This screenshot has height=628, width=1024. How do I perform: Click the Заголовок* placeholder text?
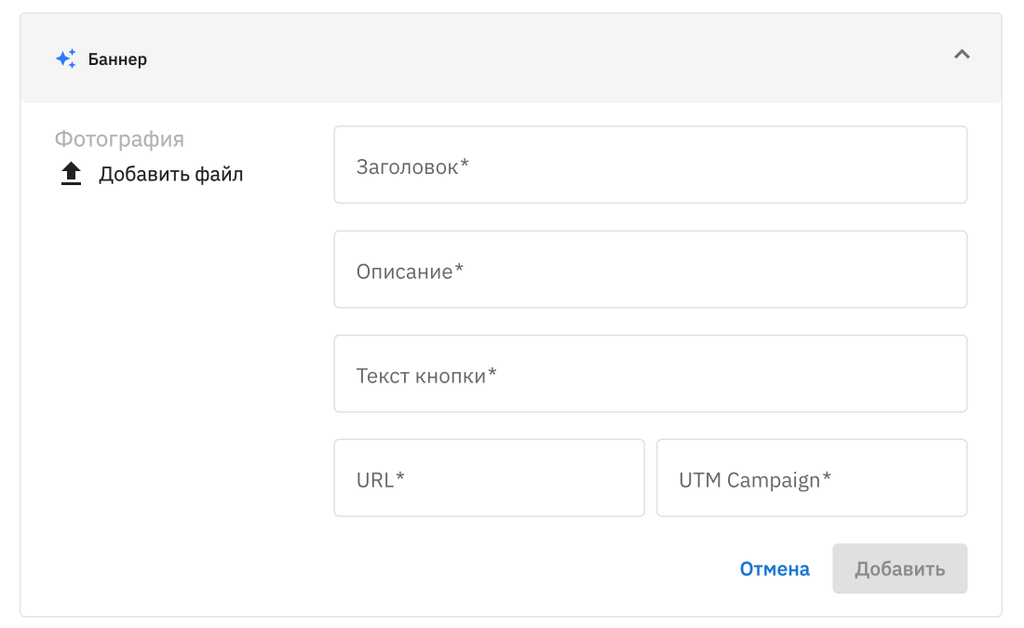(412, 167)
